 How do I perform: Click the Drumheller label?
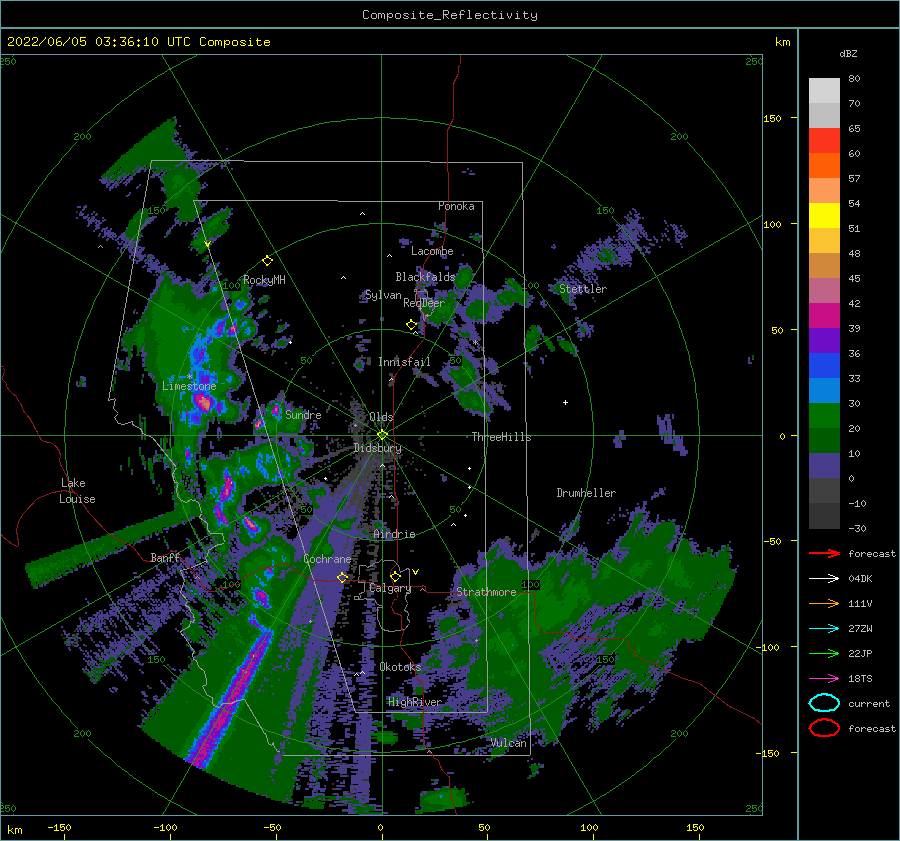point(586,493)
